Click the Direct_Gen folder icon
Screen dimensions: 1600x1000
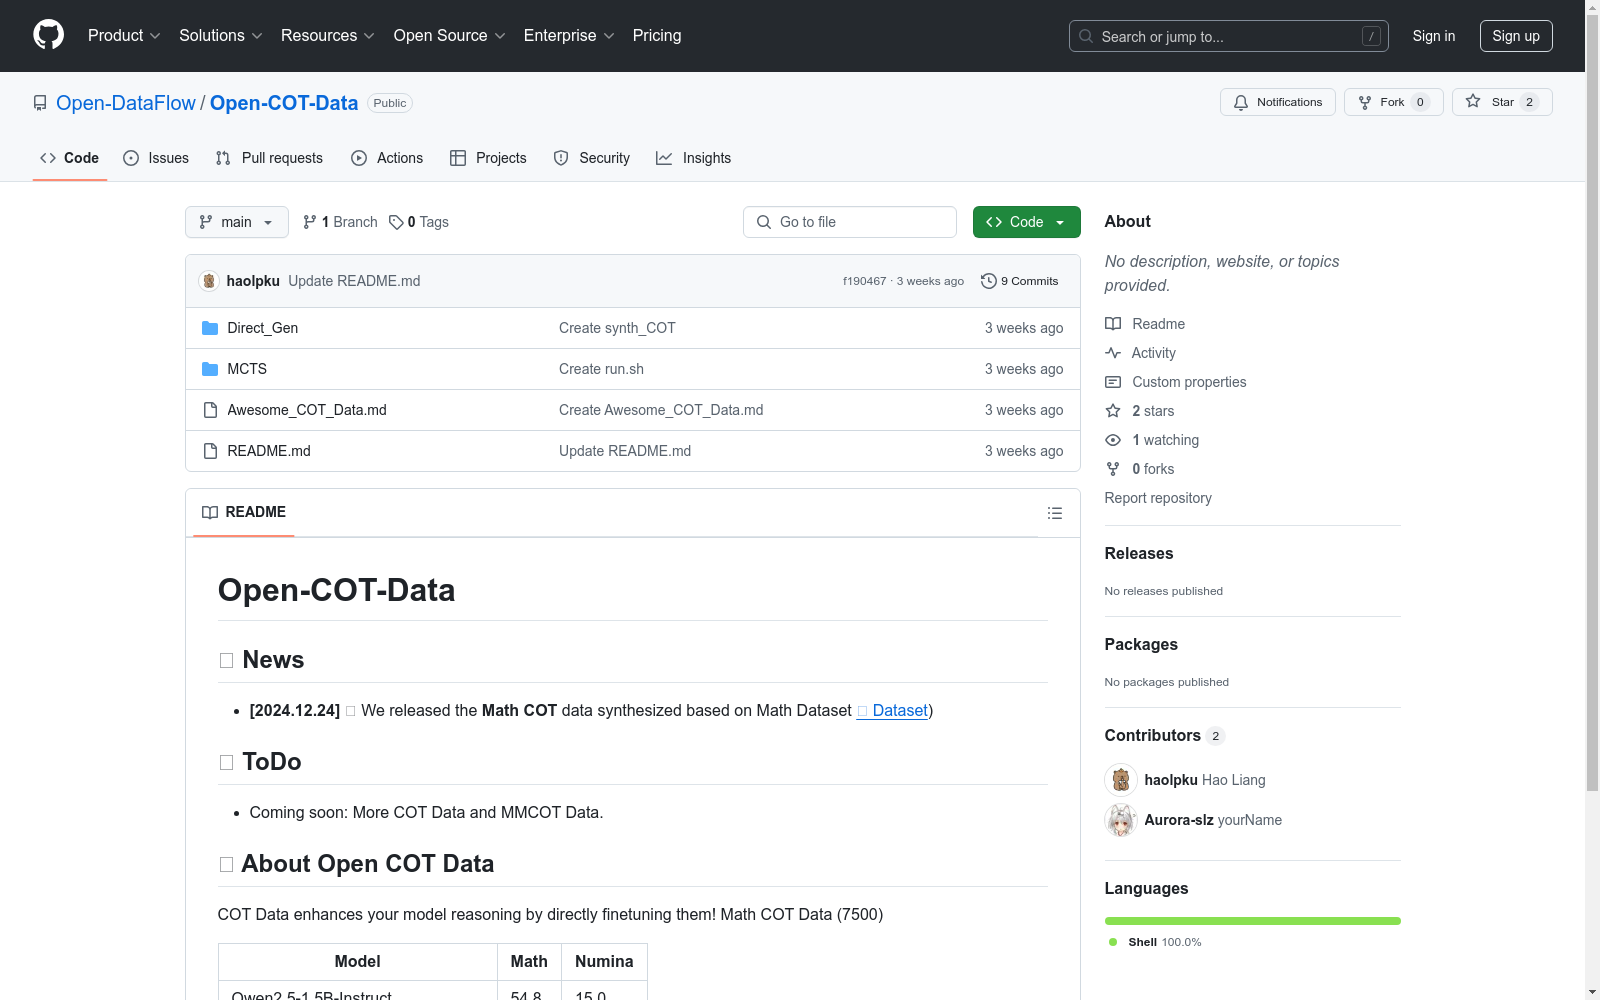click(210, 328)
